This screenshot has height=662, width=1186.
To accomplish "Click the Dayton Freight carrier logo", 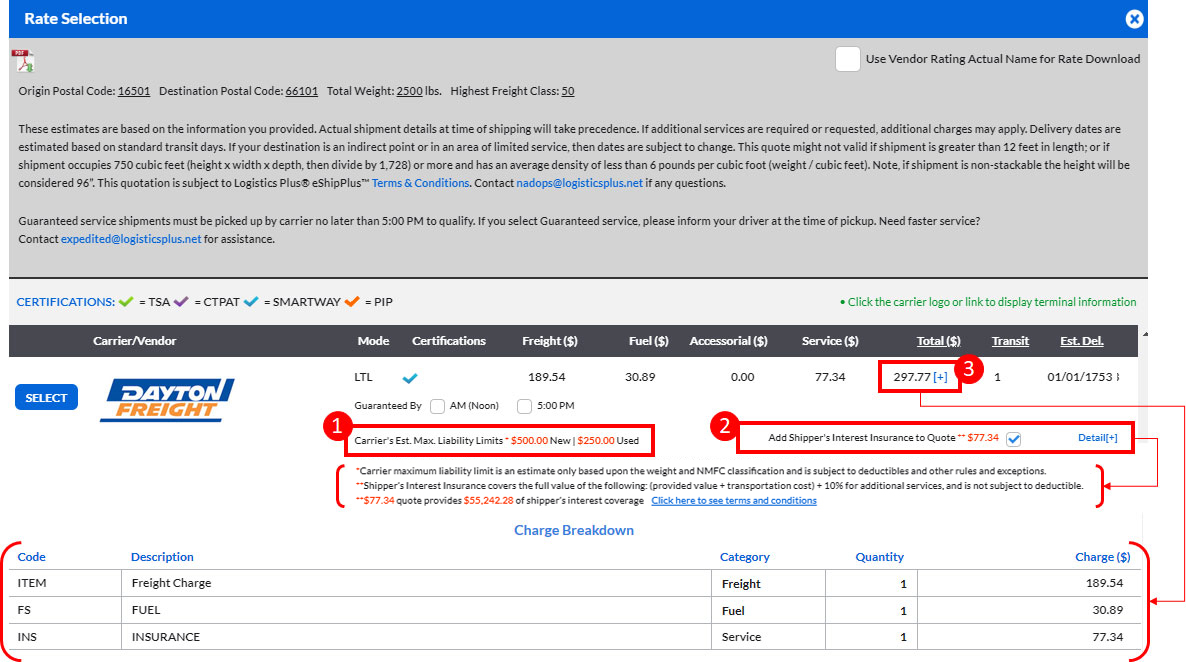I will [167, 399].
